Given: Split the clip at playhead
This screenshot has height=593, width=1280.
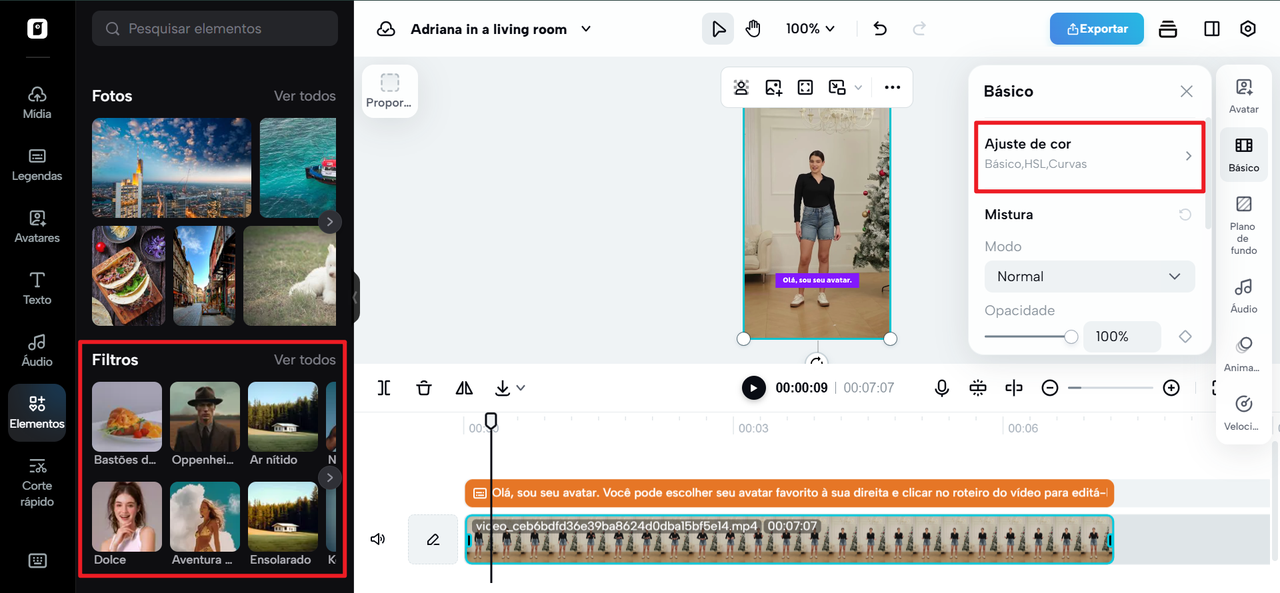Looking at the screenshot, I should coord(384,388).
